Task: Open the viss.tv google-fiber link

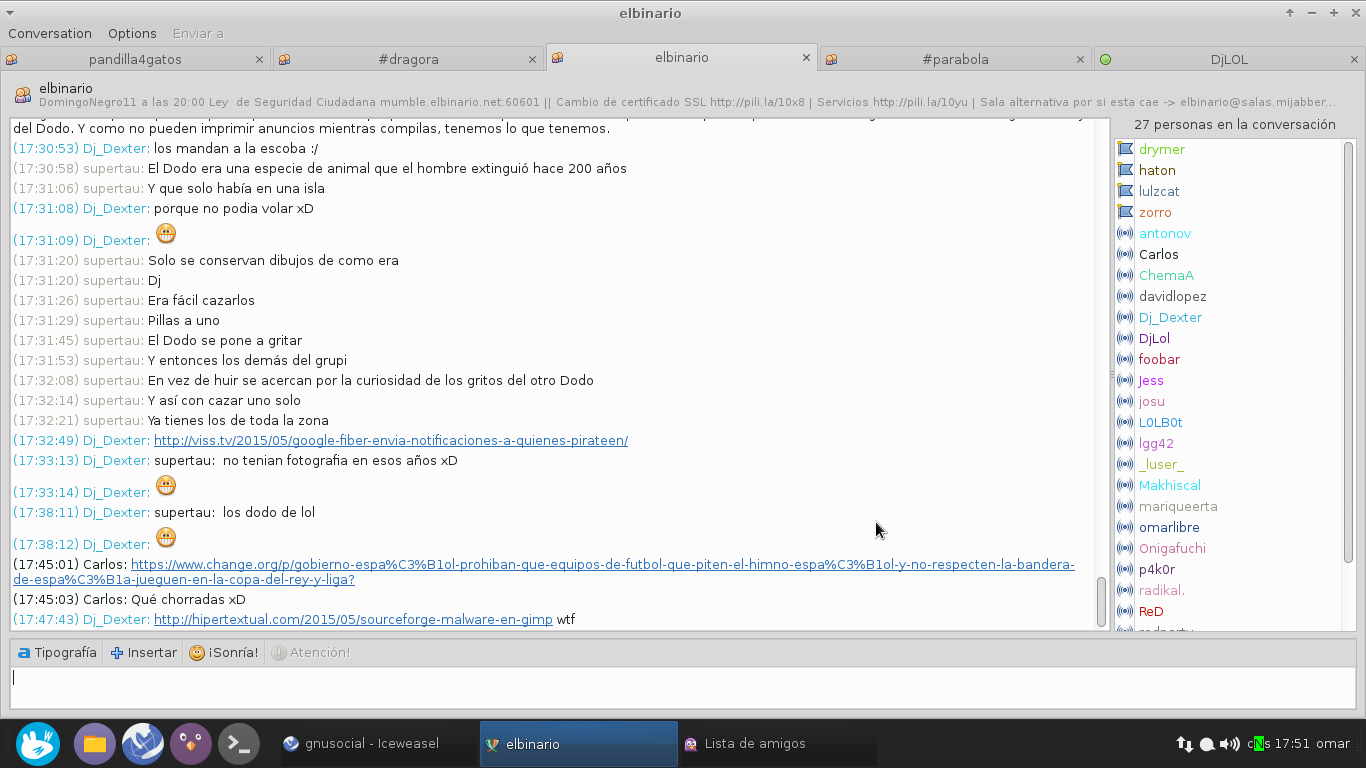Action: point(391,440)
